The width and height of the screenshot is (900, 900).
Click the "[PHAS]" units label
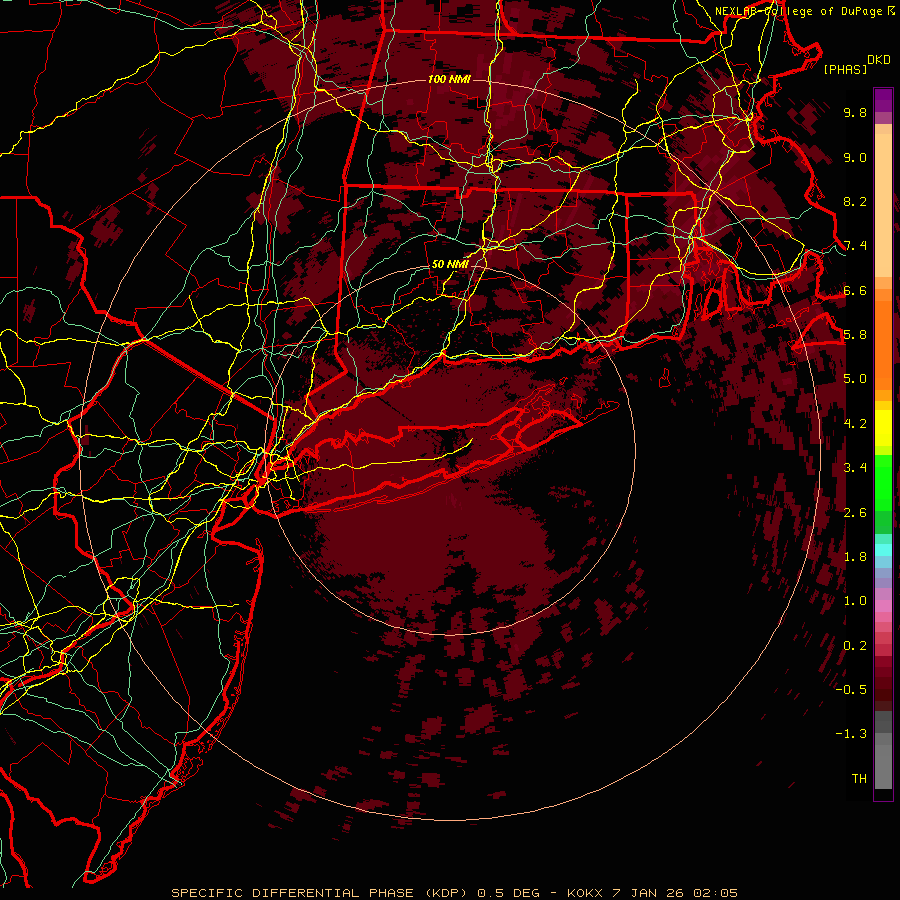point(845,70)
